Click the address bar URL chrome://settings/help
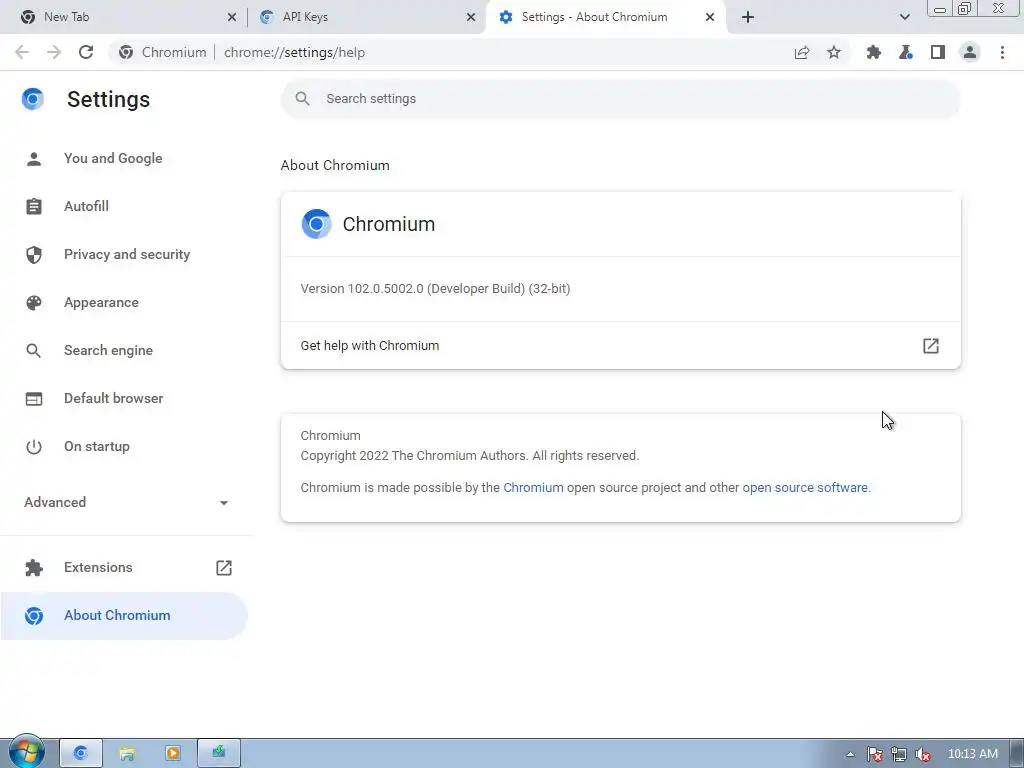This screenshot has width=1024, height=768. click(x=294, y=52)
